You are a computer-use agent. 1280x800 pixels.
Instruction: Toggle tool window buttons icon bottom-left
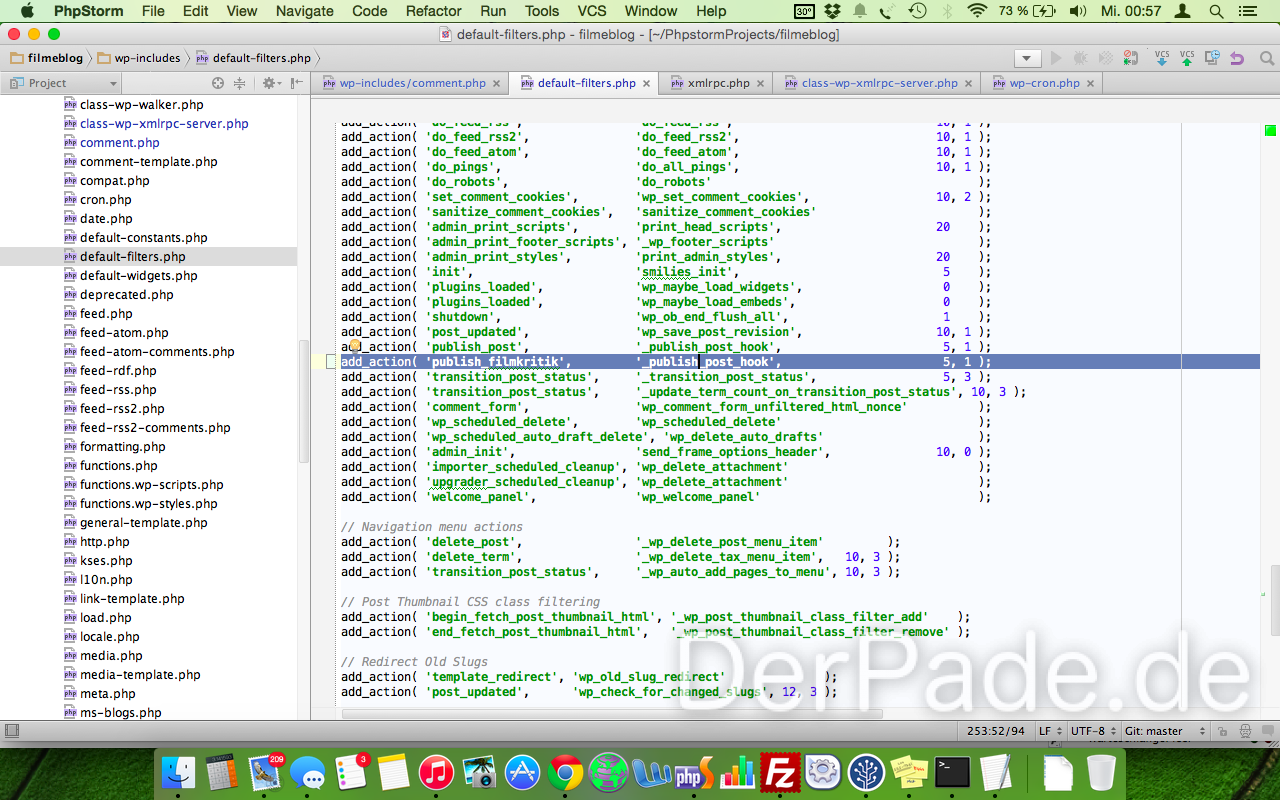pos(11,732)
